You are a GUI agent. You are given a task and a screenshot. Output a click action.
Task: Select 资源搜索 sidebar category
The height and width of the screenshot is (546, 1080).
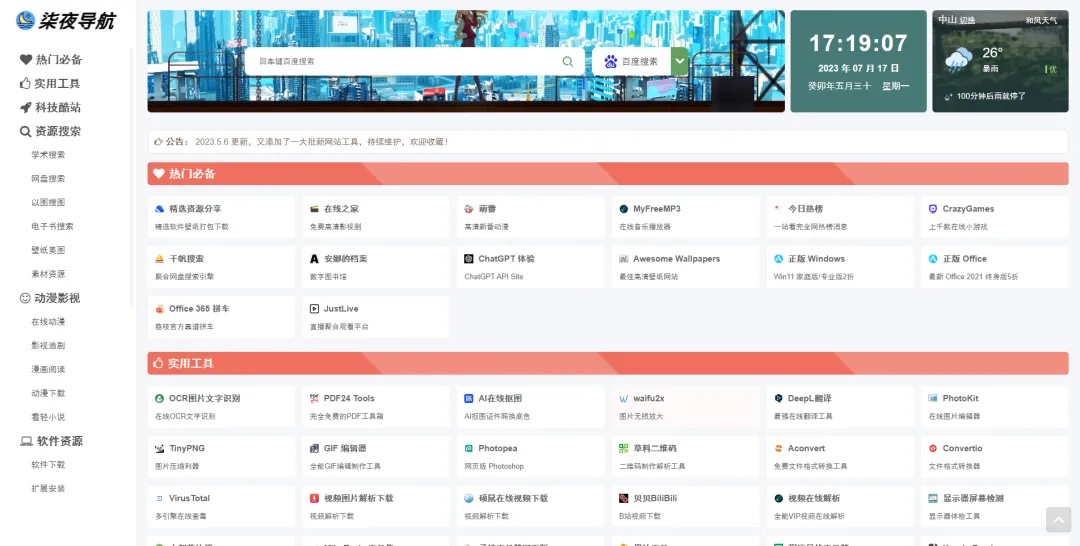[50, 132]
